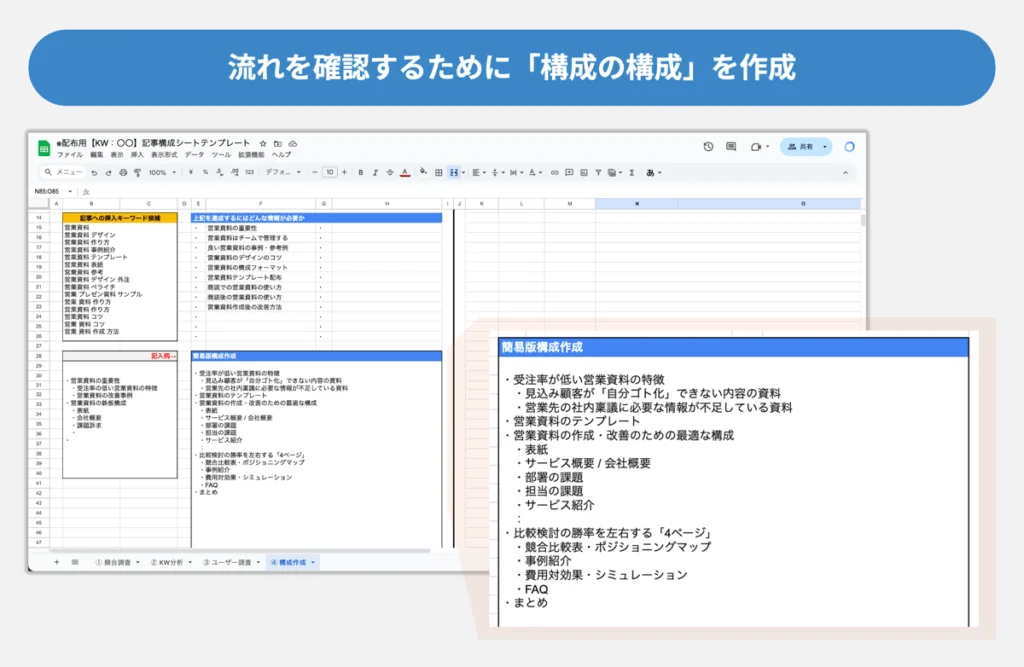This screenshot has width=1024, height=667.
Task: Toggle italic text formatting
Action: (374, 172)
